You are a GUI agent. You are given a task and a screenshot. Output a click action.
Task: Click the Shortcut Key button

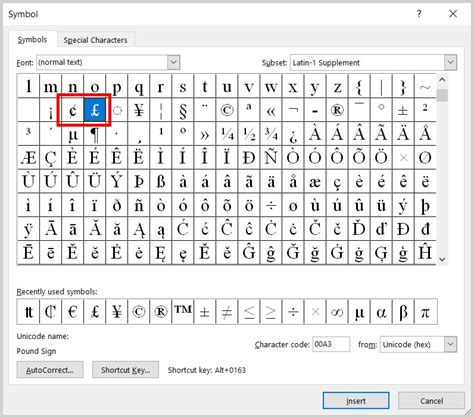pos(125,370)
